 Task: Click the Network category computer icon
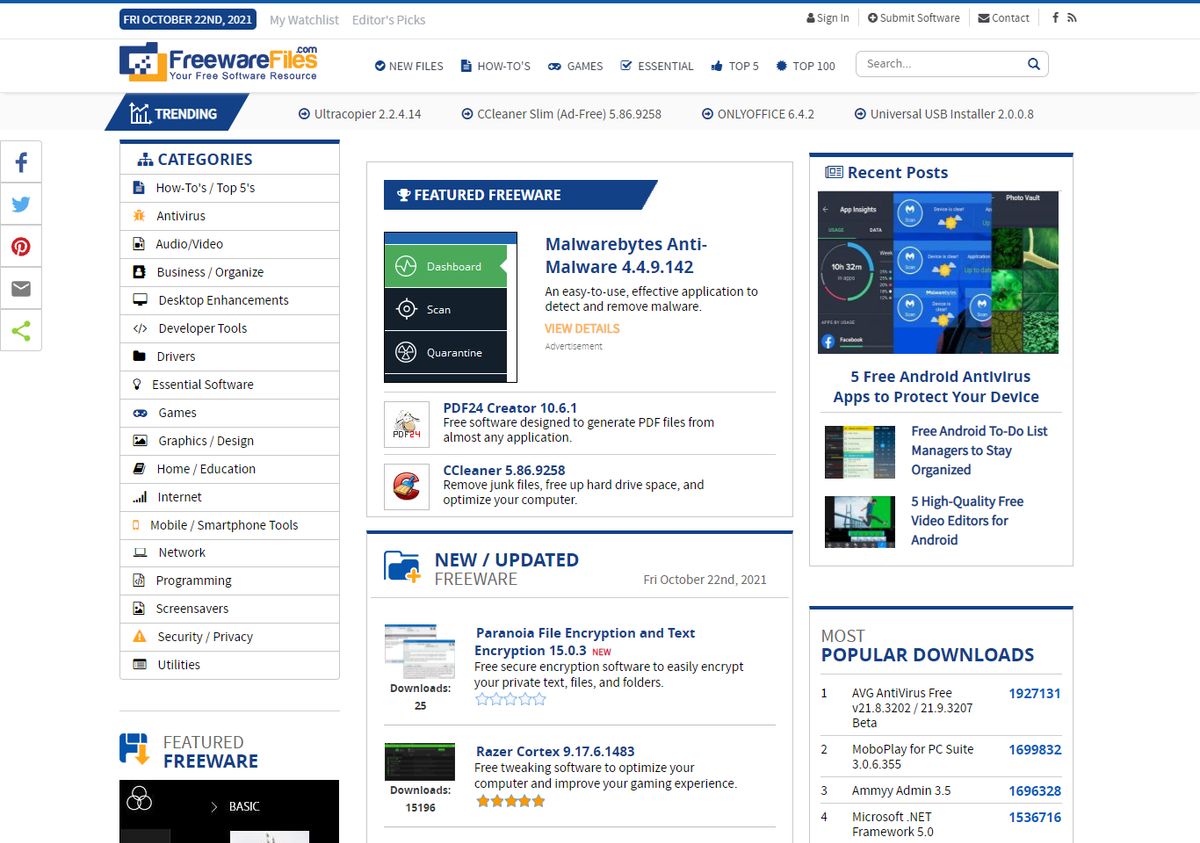click(140, 553)
